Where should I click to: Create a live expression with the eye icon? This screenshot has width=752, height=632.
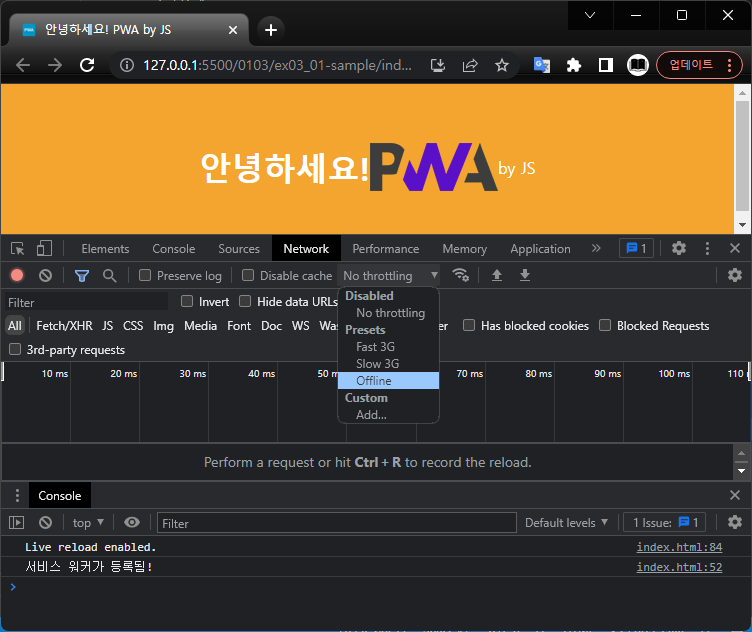pos(132,522)
